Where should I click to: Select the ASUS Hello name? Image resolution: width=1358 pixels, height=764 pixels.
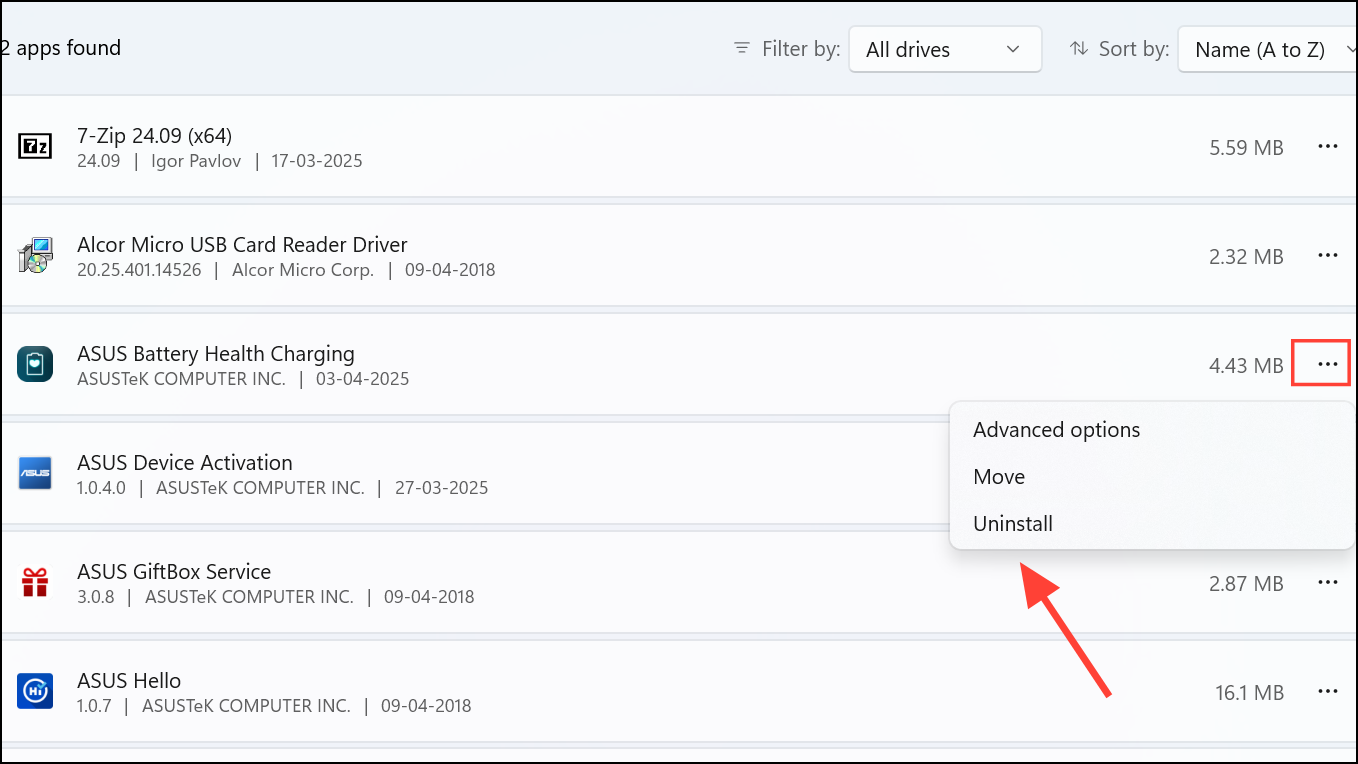click(129, 681)
